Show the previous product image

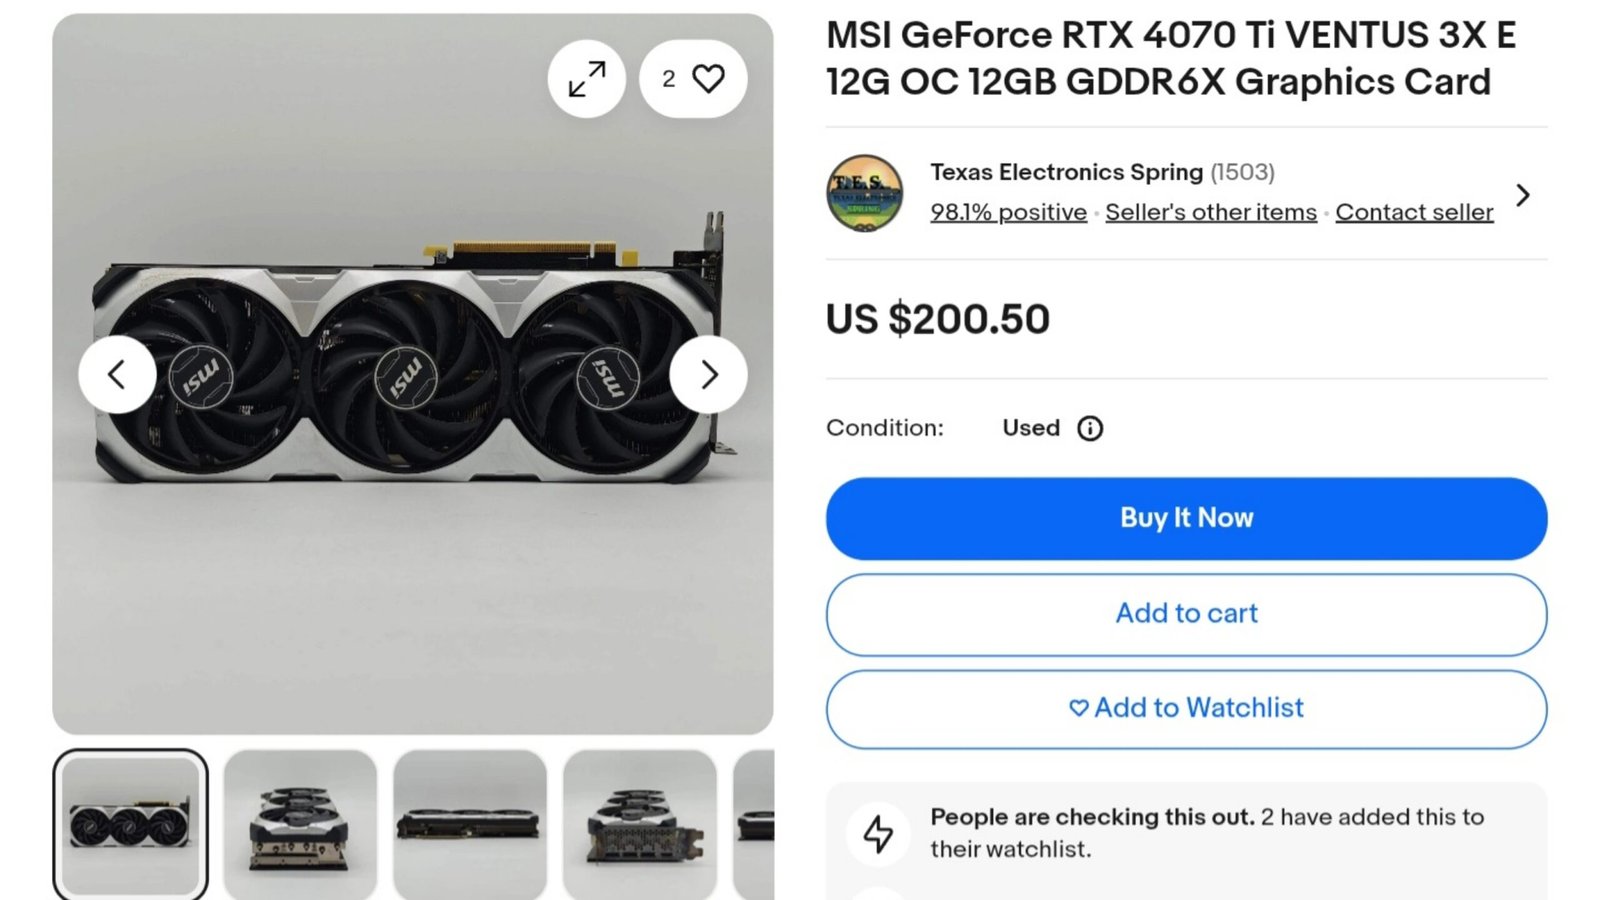click(x=117, y=375)
